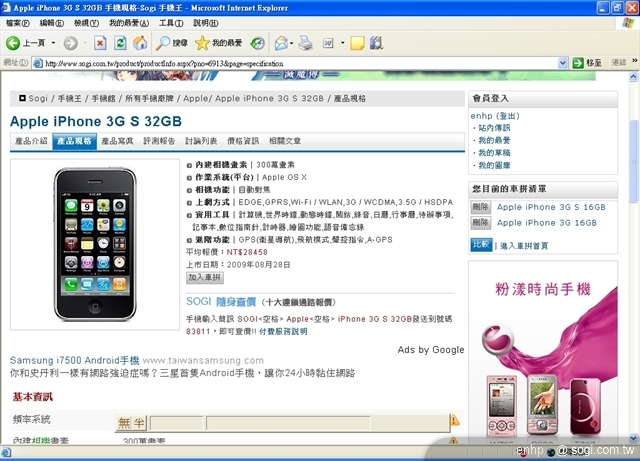Click the address bar URL field
The image size is (640, 461).
click(x=300, y=63)
